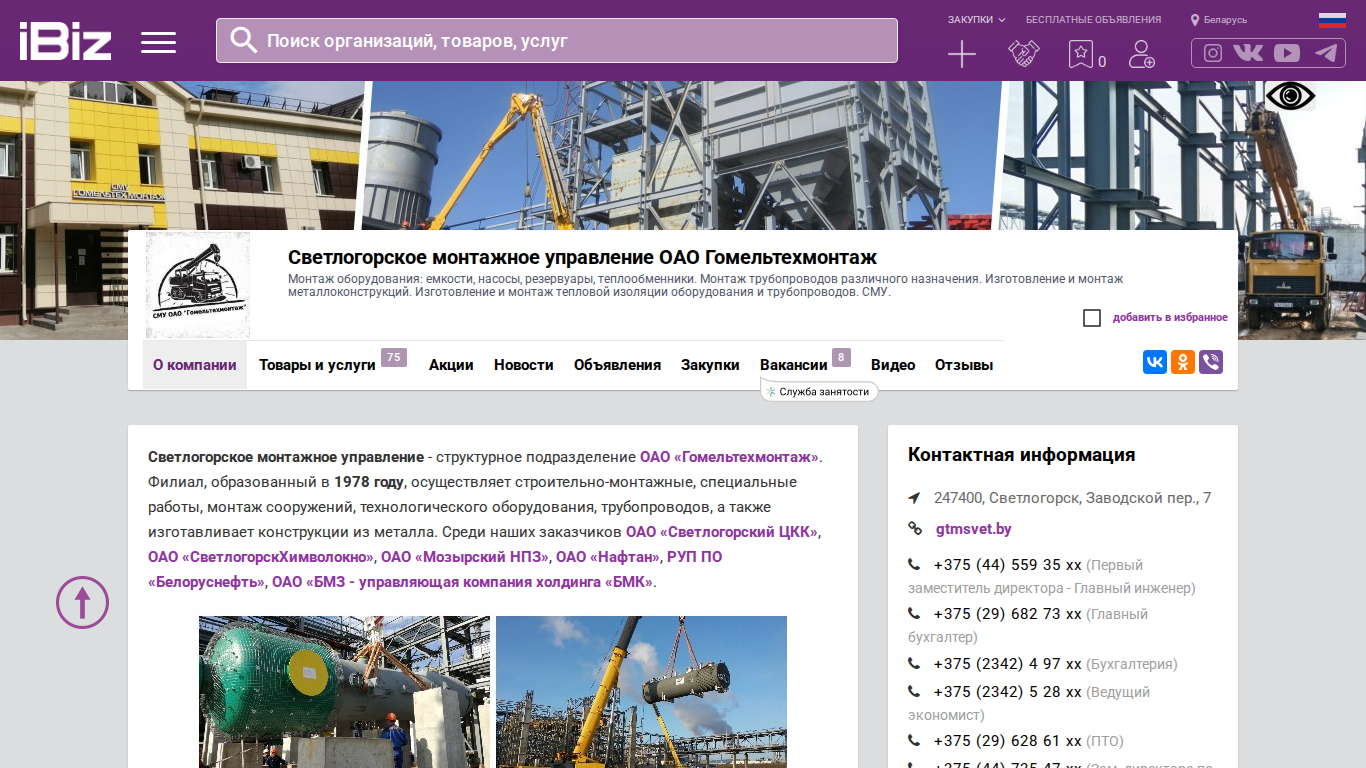Switch to the 'Объявления' tab
1366x768 pixels.
coord(617,365)
